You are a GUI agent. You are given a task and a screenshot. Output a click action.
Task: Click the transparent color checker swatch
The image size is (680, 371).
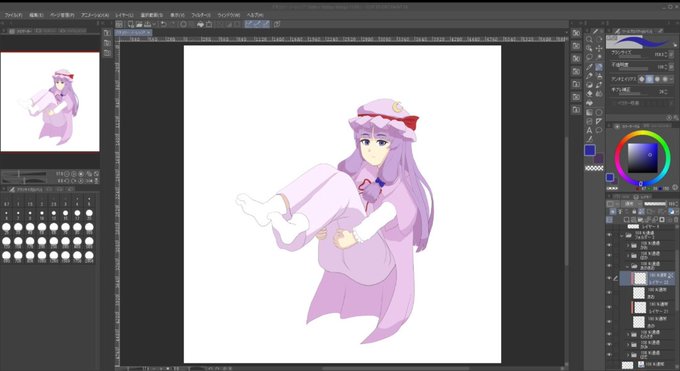pos(594,168)
